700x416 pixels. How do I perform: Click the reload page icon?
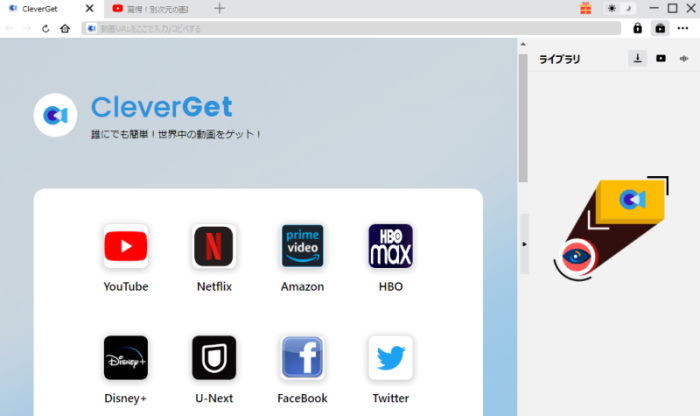[46, 29]
